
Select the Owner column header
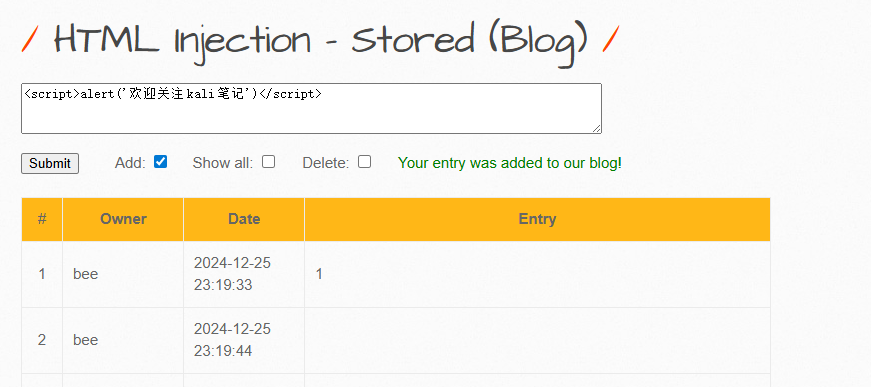tap(123, 219)
